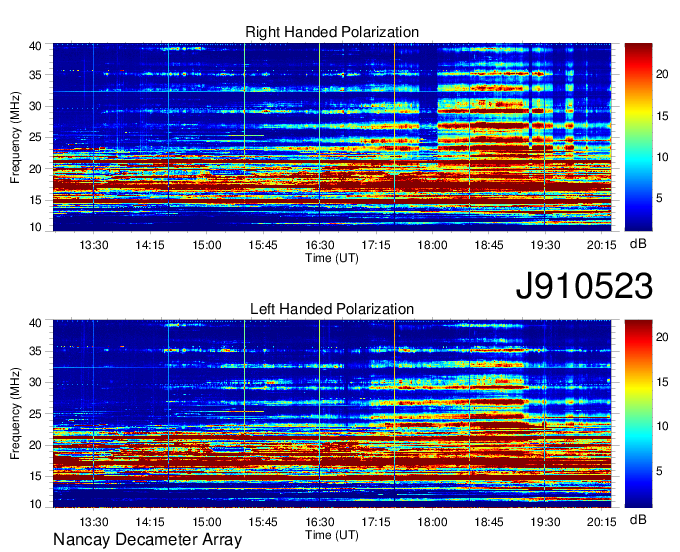Click the 20 frequency tick on the bottom plot
Image resolution: width=680 pixels, height=552 pixels.
[35, 445]
